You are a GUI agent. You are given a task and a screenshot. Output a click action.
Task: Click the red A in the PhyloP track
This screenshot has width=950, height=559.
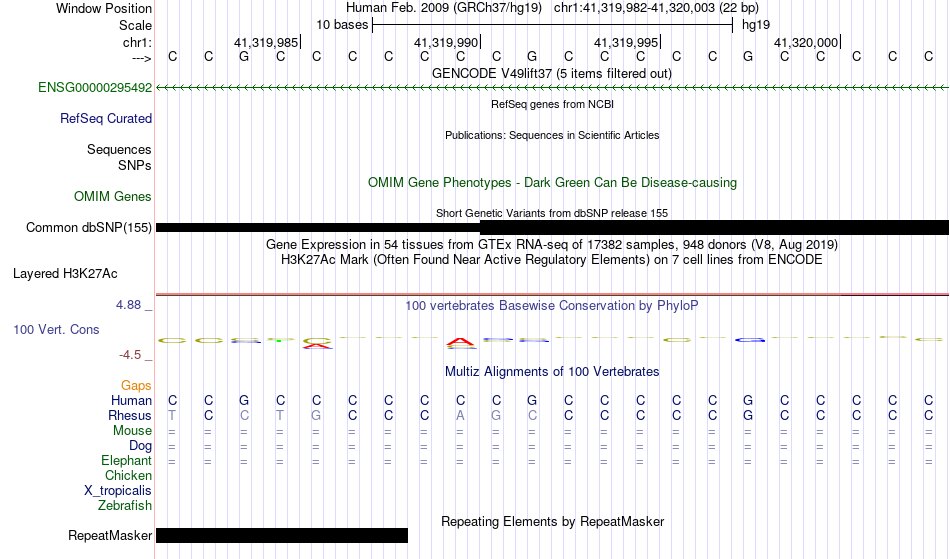[460, 343]
